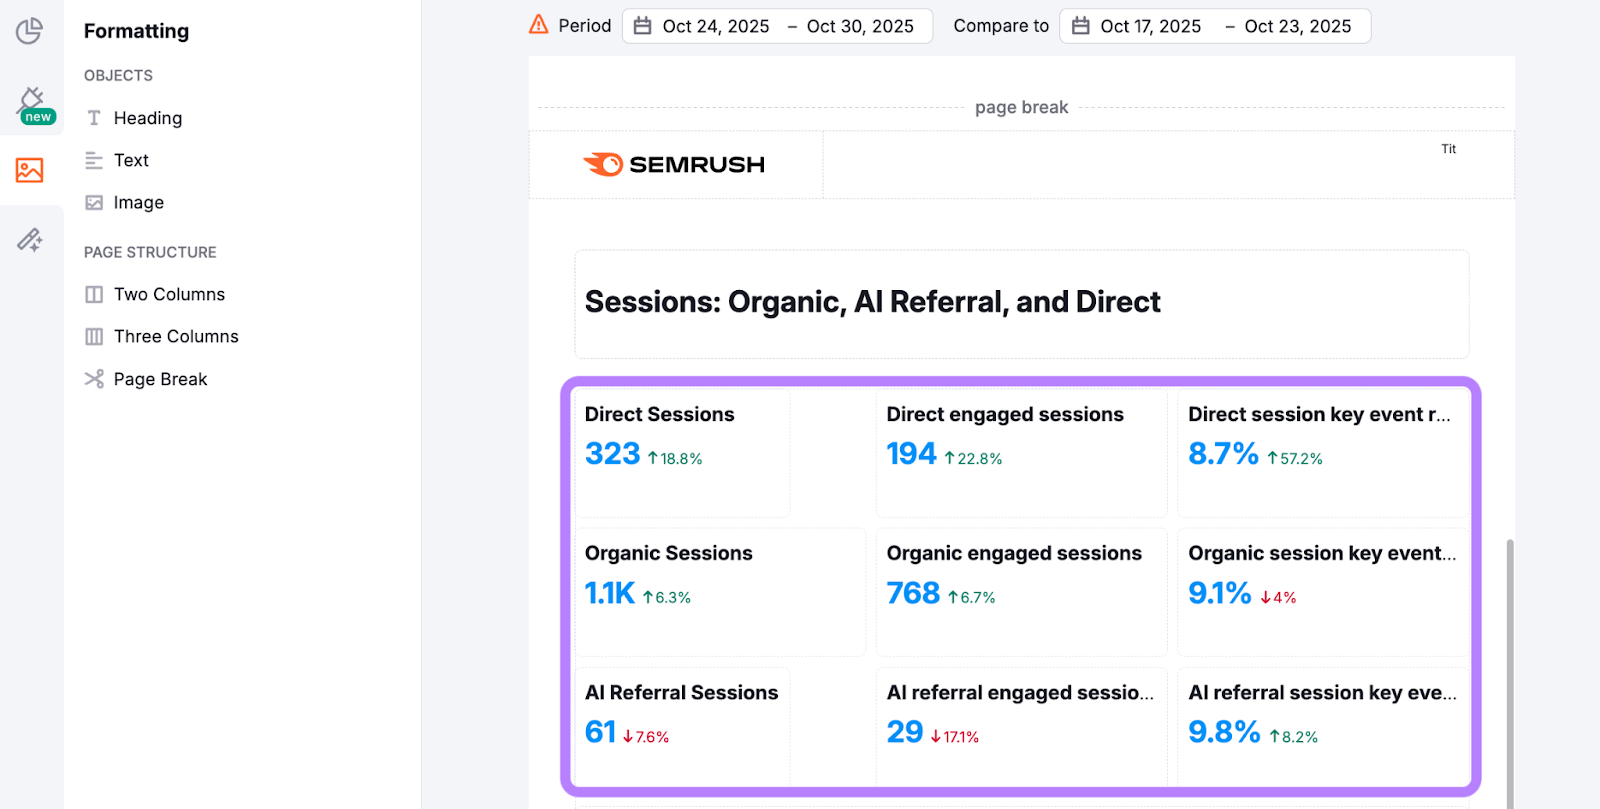The image size is (1600, 809).
Task: Click the orange warning triangle beside Period
Action: [x=539, y=25]
